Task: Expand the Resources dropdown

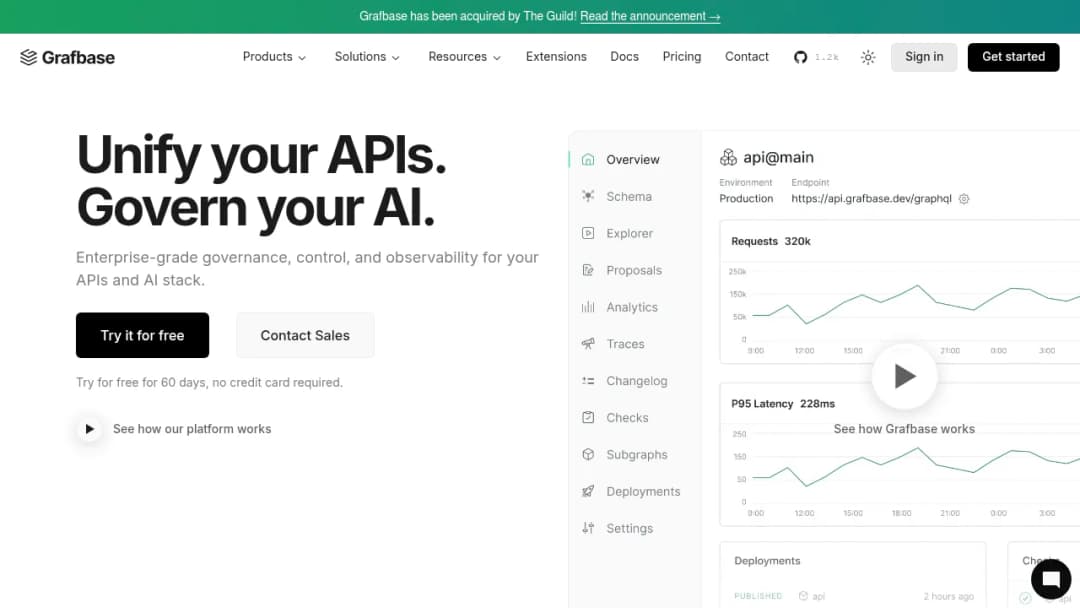Action: click(464, 57)
